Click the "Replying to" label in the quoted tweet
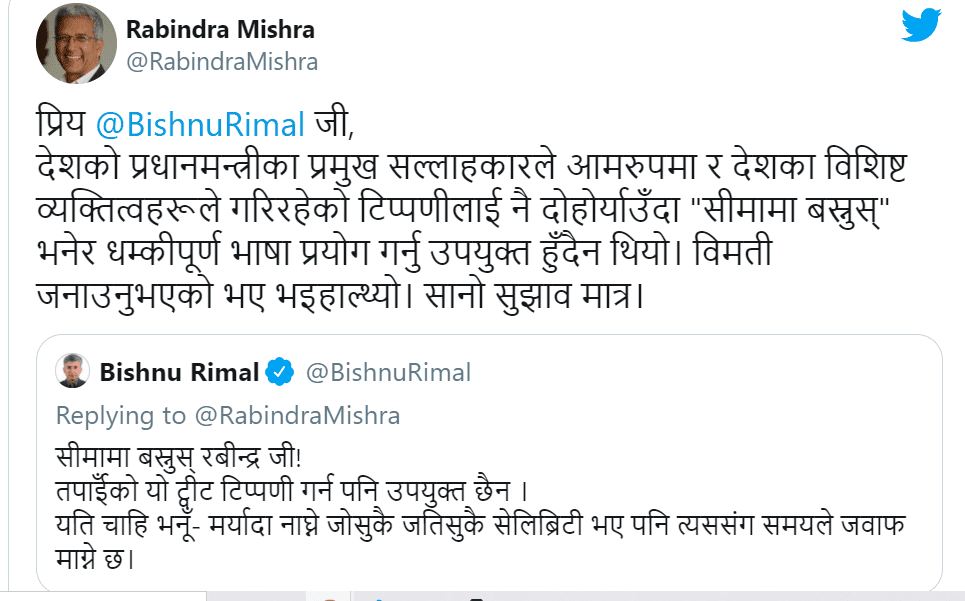Viewport: 965px width, 601px height. click(x=121, y=415)
